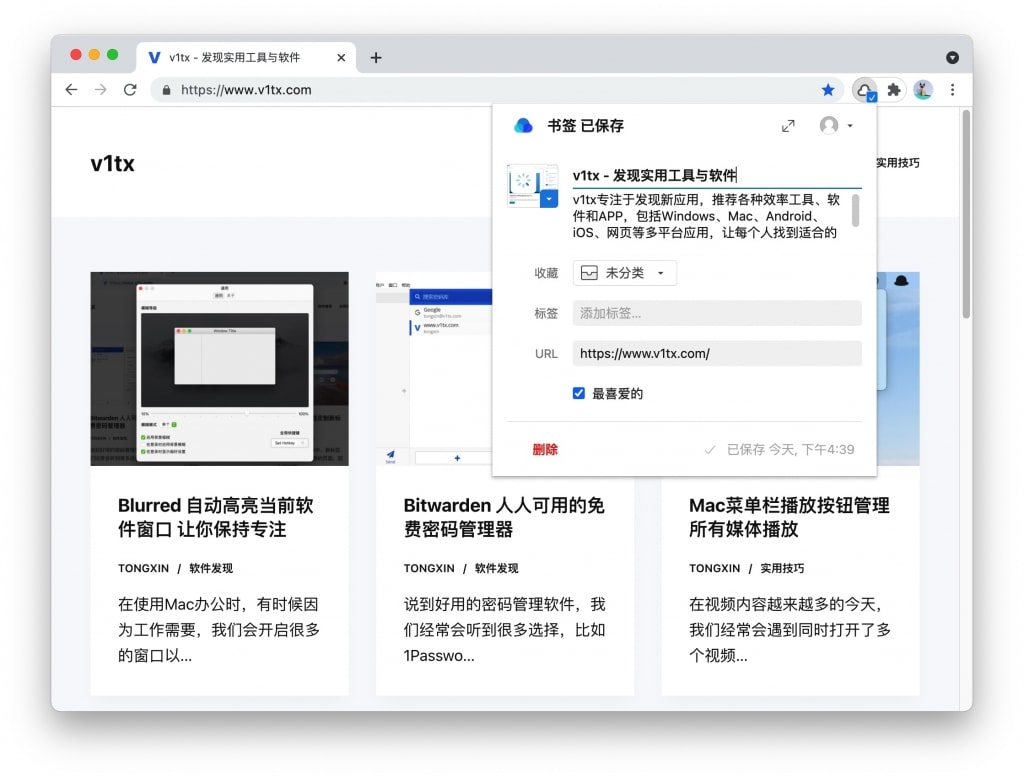Open the 未分类 collection dropdown
The height and width of the screenshot is (779, 1024).
click(624, 273)
